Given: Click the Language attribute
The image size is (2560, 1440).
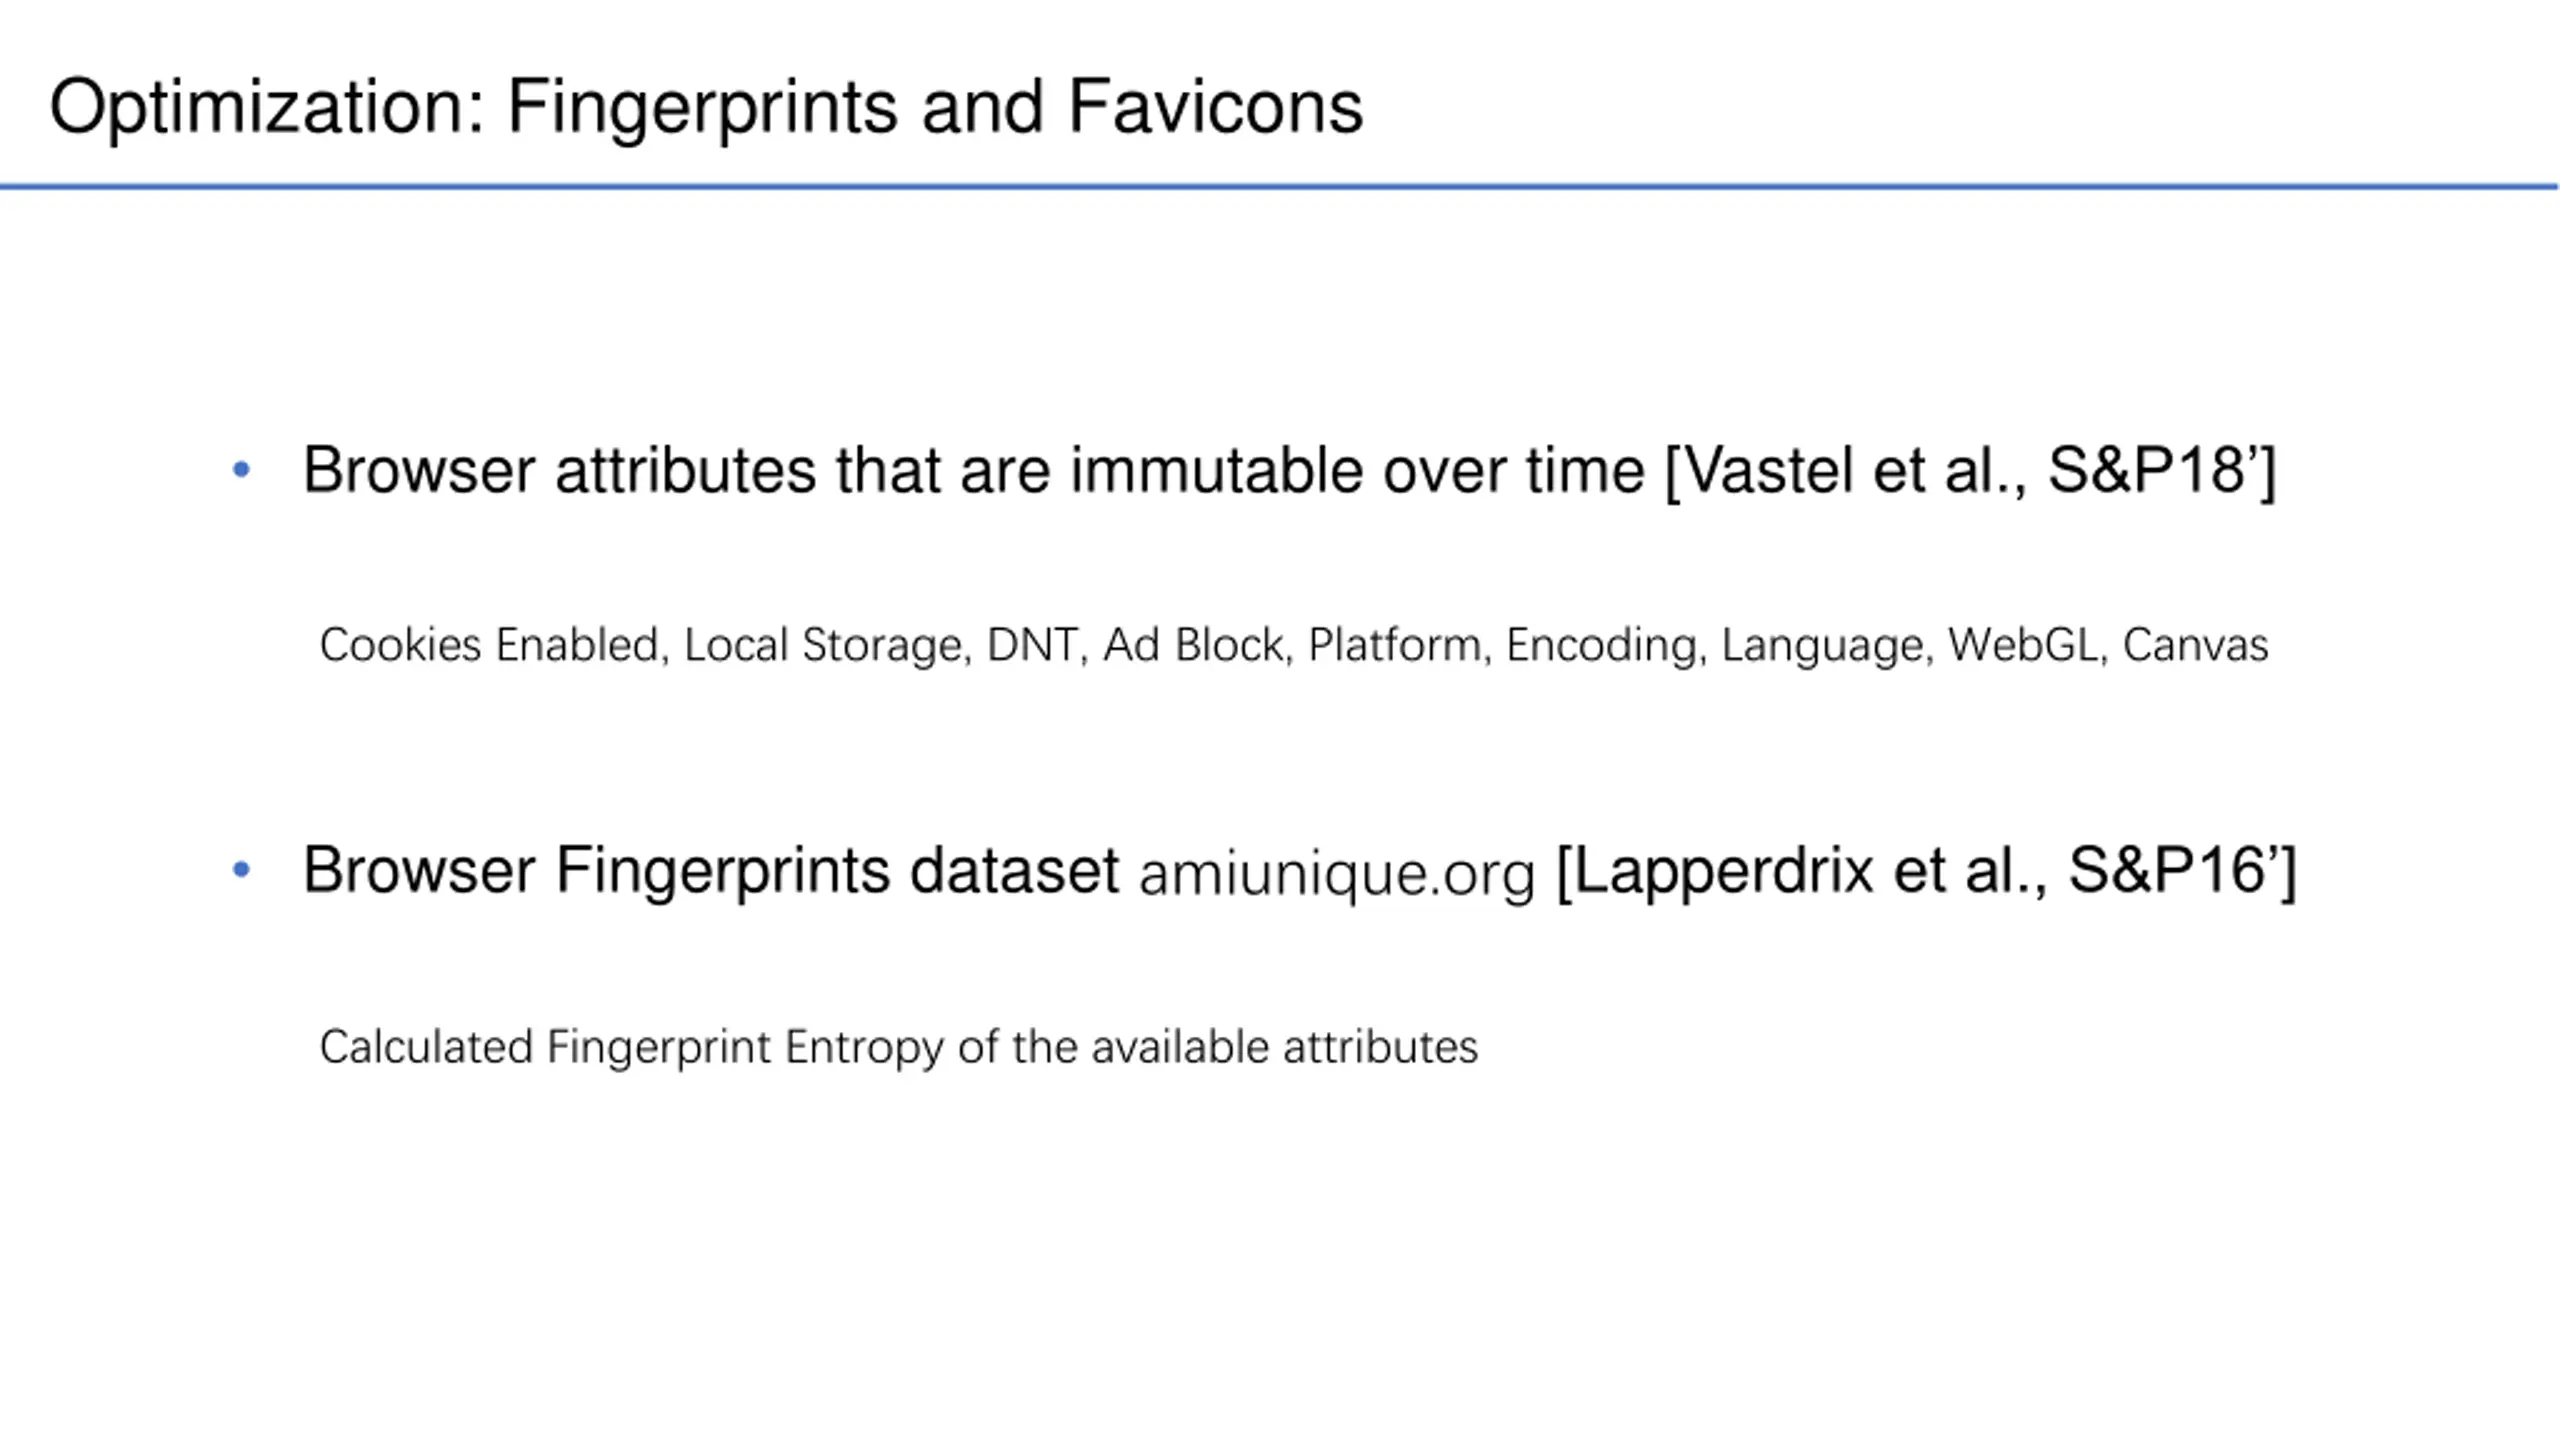Looking at the screenshot, I should coord(1822,646).
